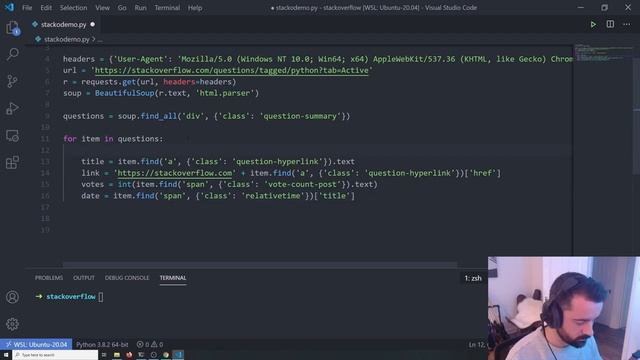Click VS Code icon on the taskbar
The height and width of the screenshot is (360, 640).
(x=178, y=355)
